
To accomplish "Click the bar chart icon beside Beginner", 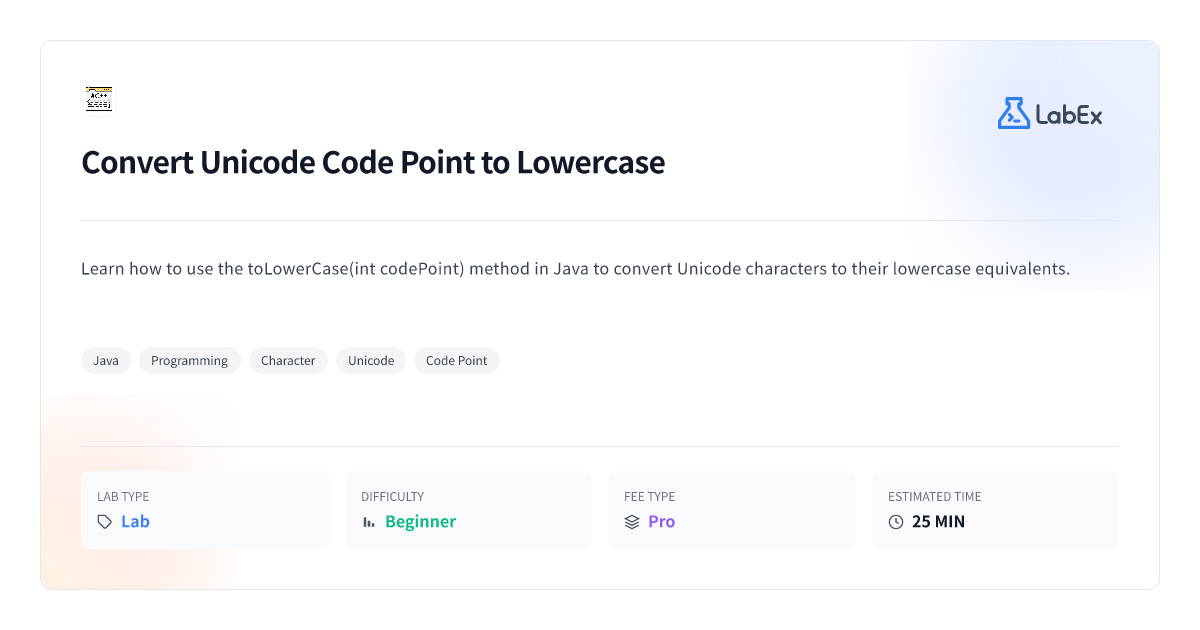I will point(369,522).
